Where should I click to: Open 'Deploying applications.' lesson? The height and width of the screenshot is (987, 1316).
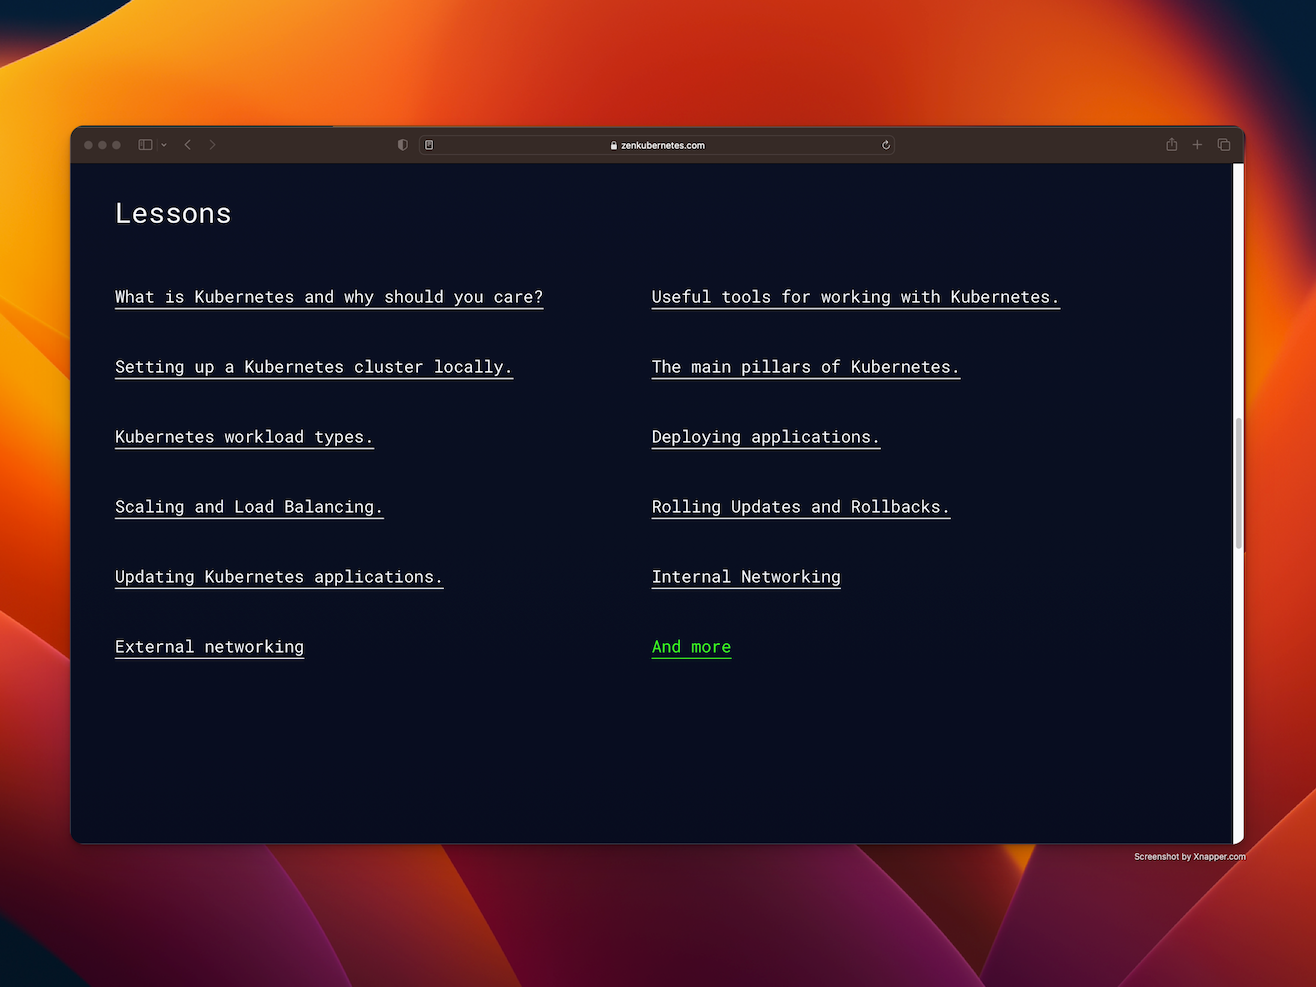click(x=766, y=437)
